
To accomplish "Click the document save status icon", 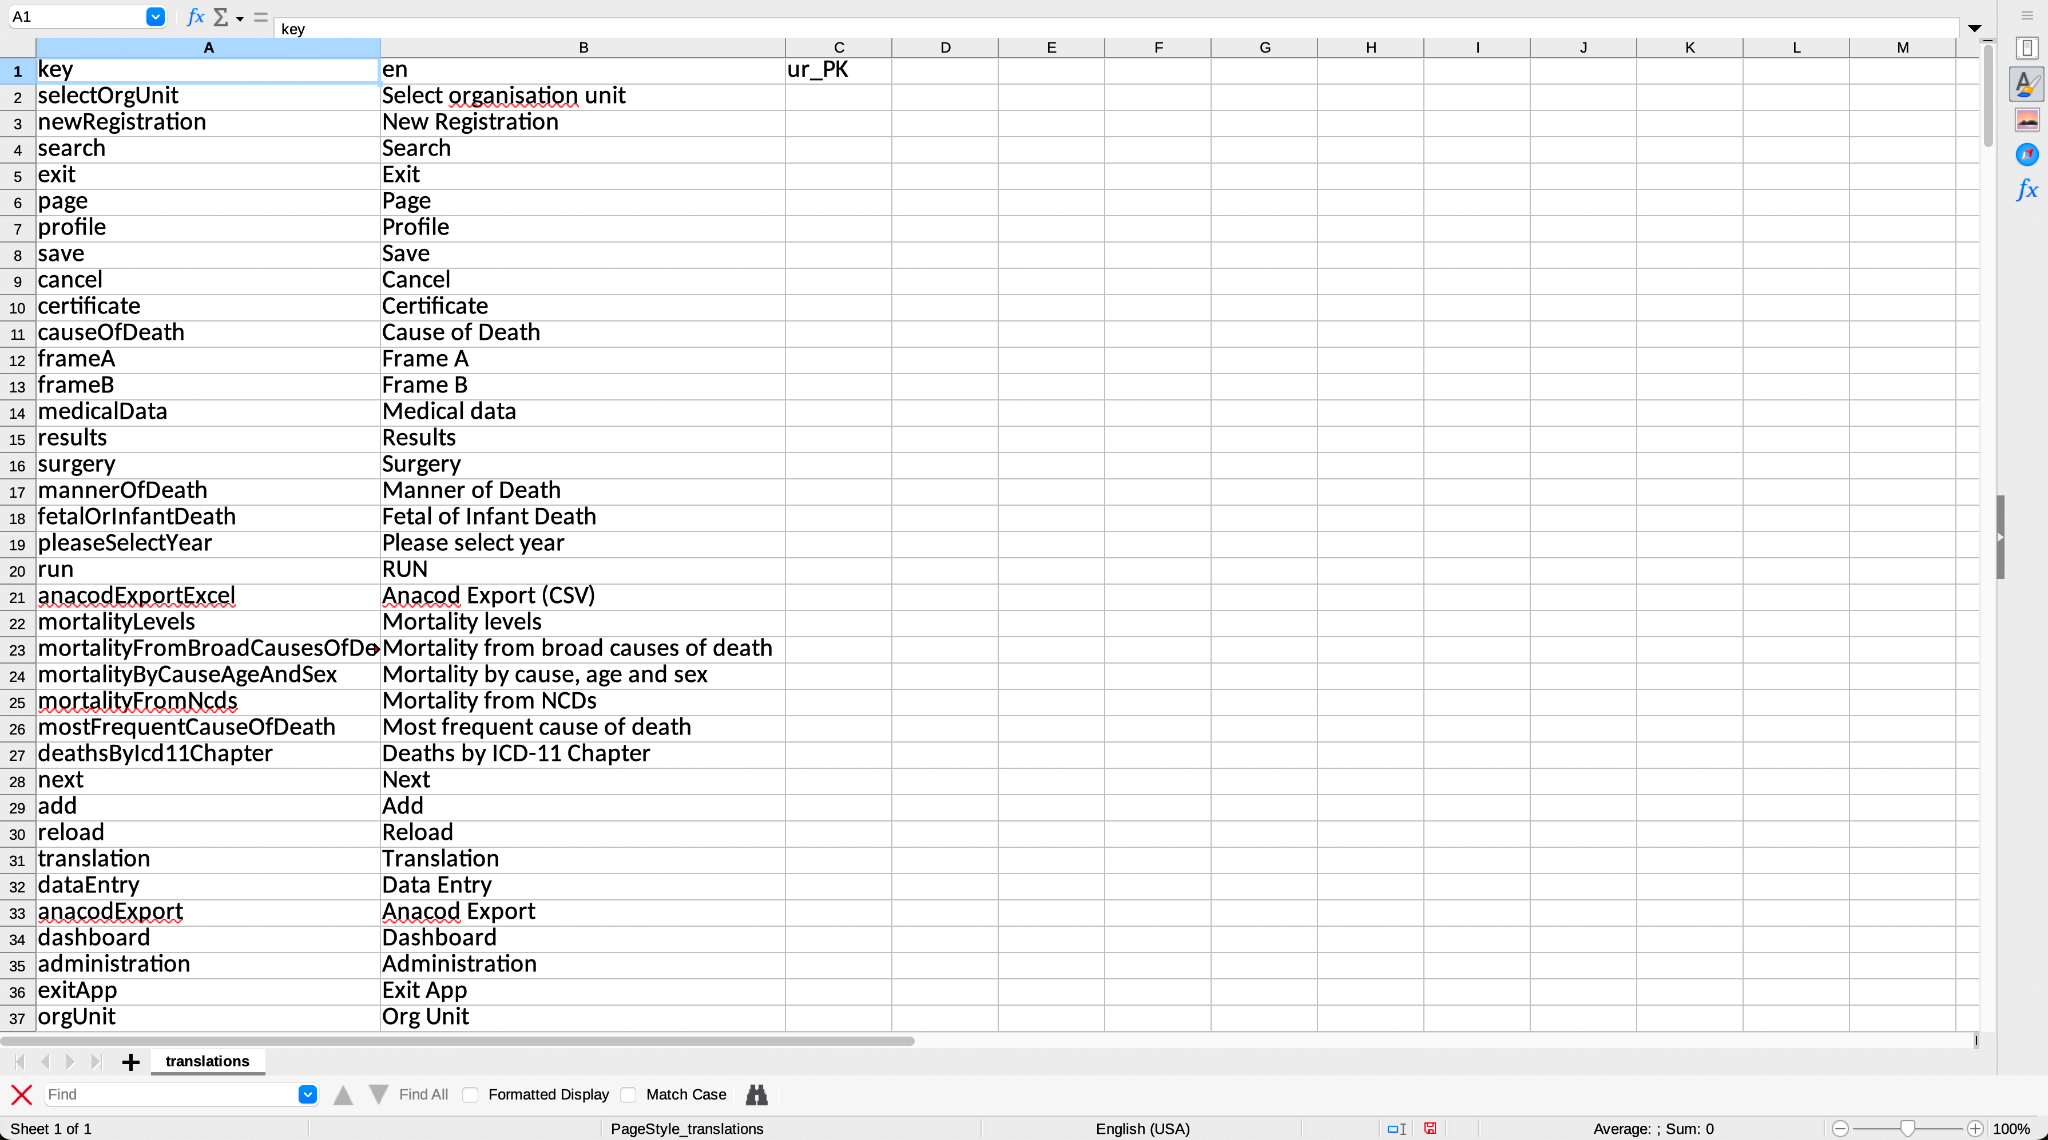I will click(1430, 1128).
